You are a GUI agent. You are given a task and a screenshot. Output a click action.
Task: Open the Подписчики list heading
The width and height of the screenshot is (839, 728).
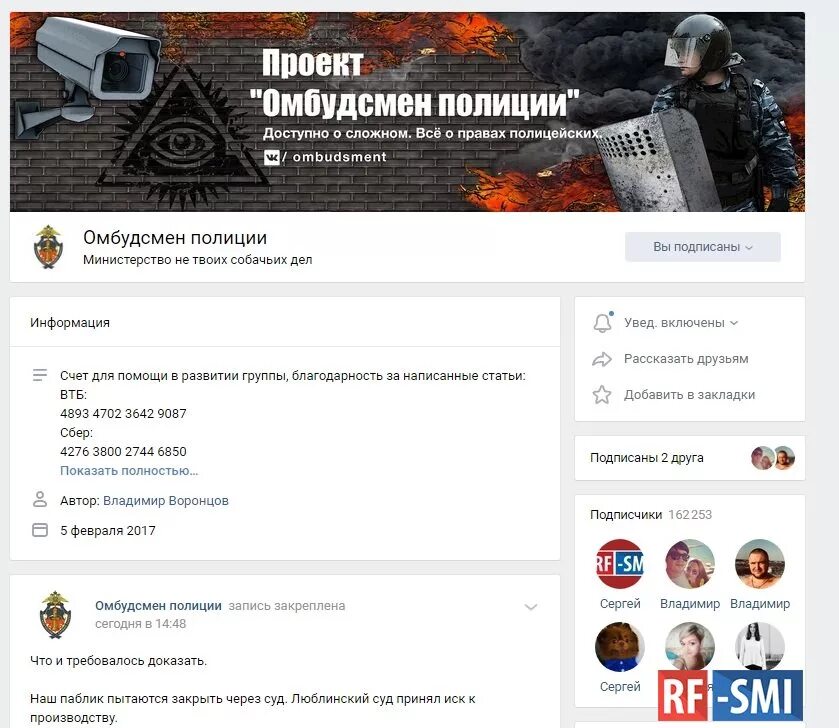pyautogui.click(x=626, y=515)
